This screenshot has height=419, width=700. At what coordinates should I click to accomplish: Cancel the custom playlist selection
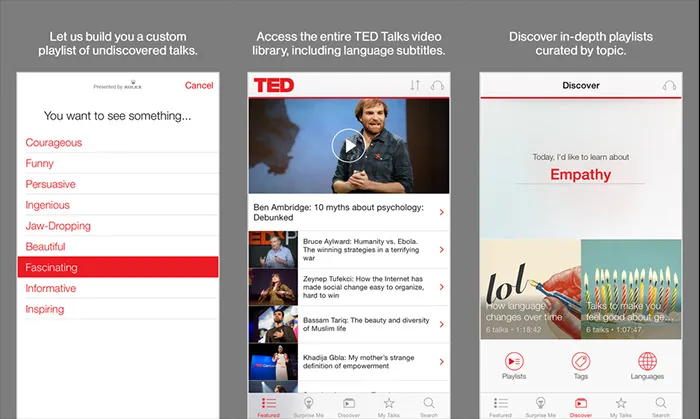tap(199, 86)
